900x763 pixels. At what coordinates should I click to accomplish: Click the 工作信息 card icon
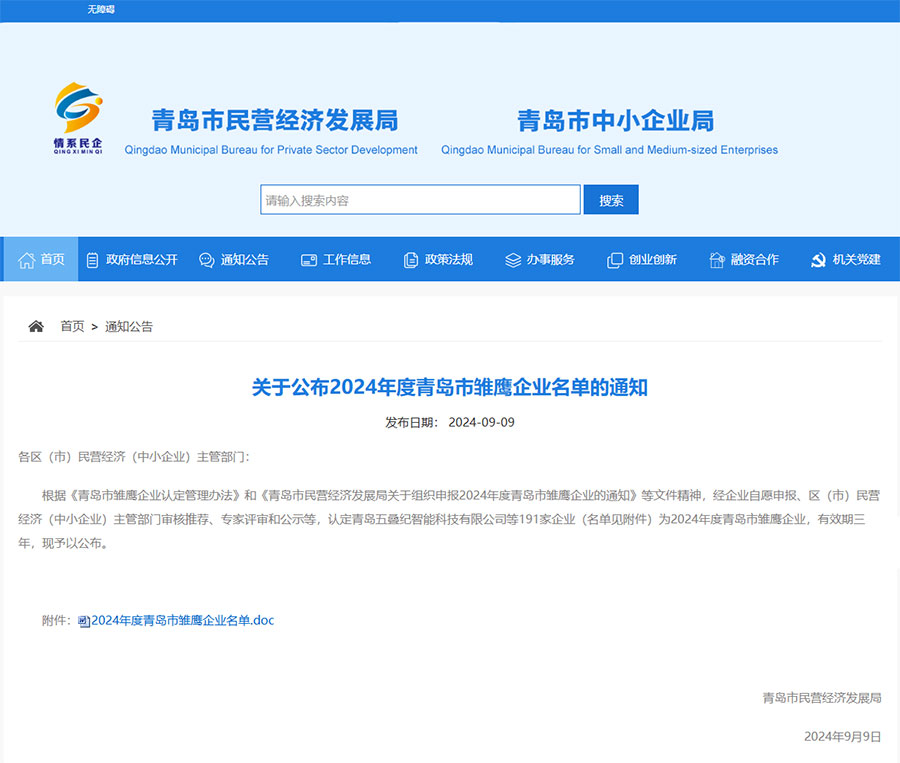coord(309,260)
